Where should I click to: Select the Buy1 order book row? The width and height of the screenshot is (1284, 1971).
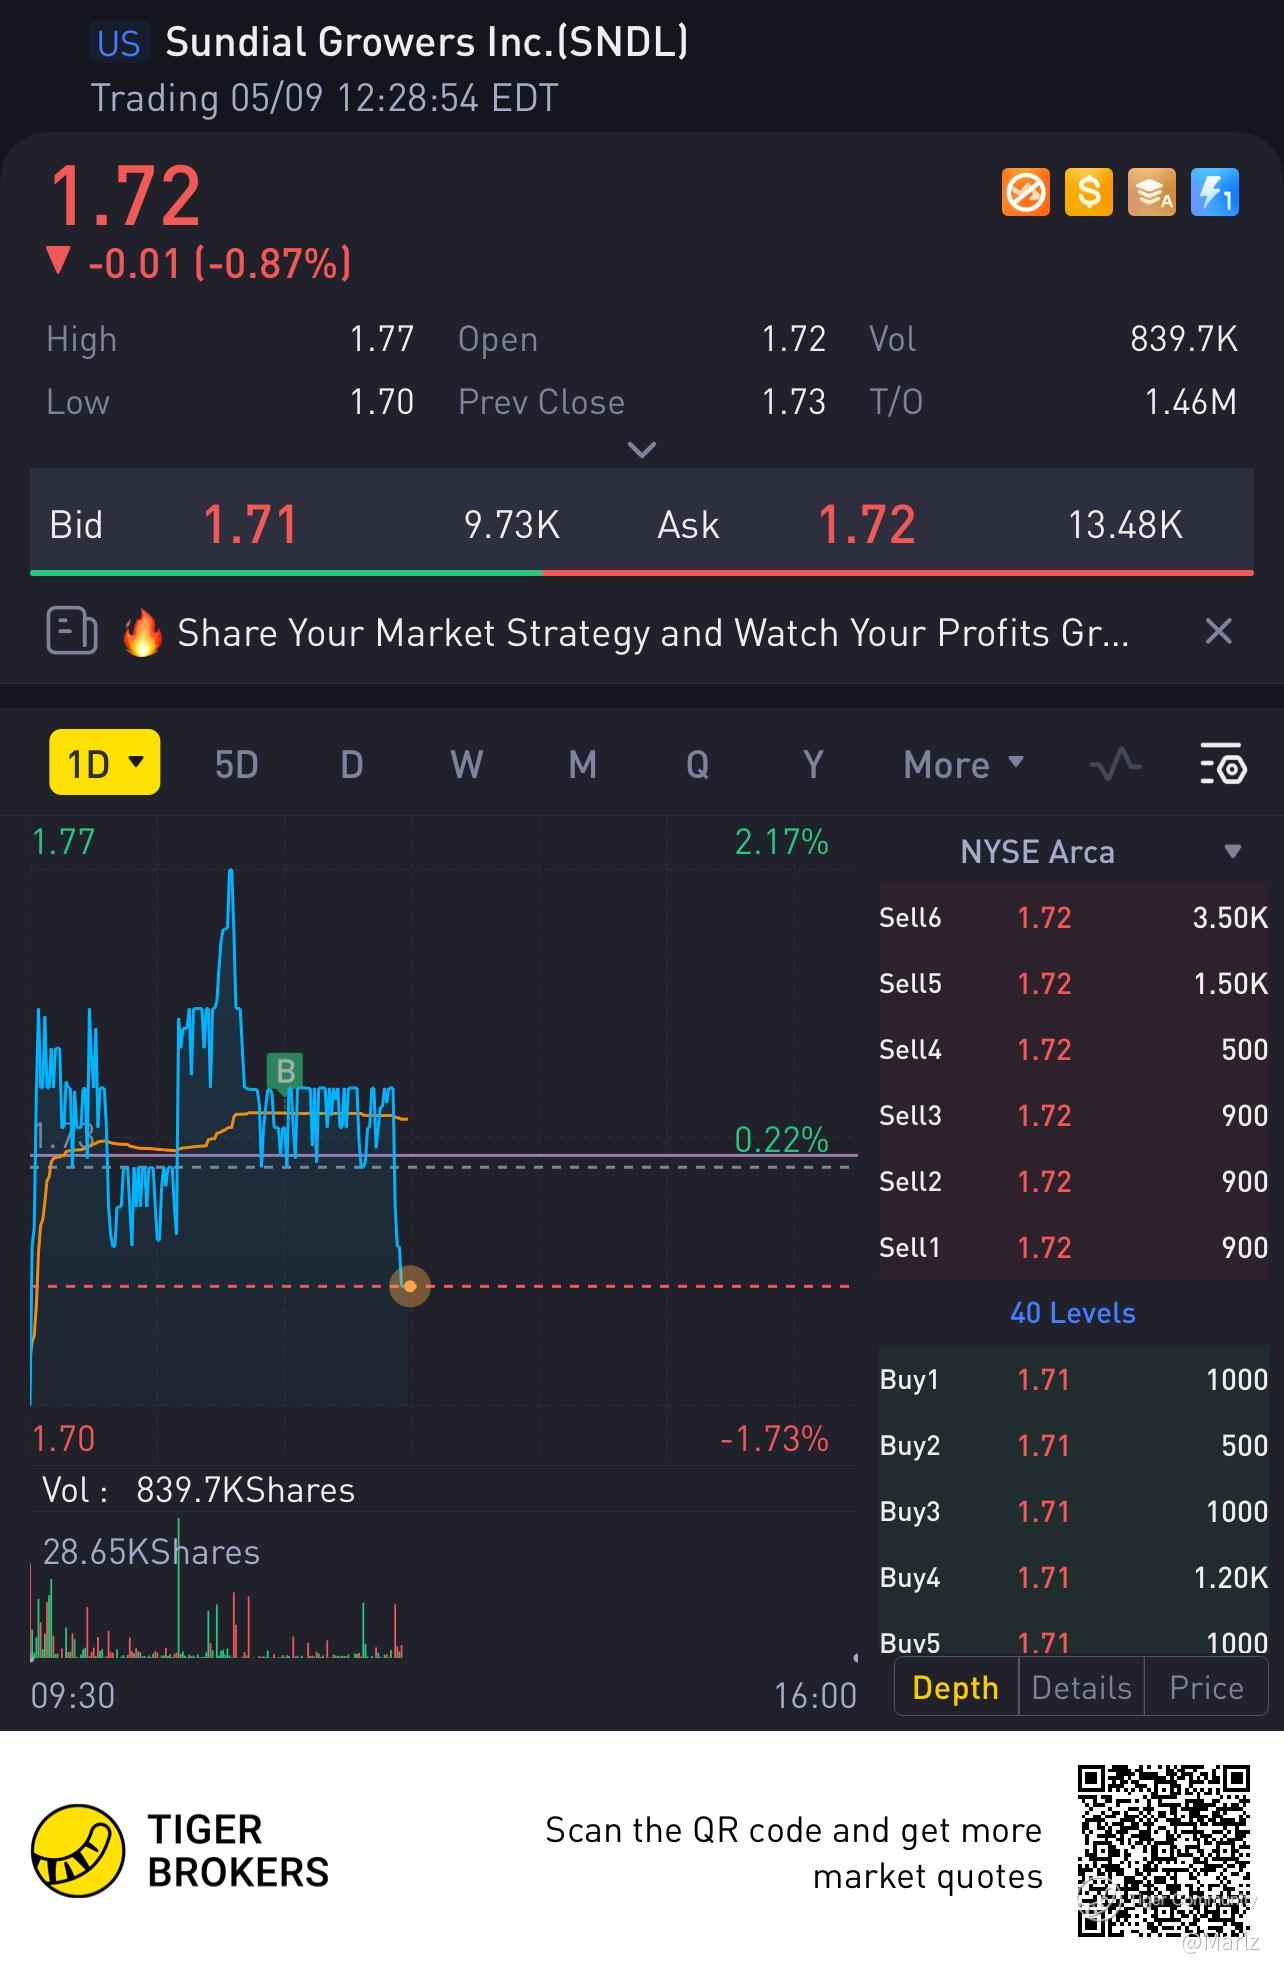tap(1073, 1379)
